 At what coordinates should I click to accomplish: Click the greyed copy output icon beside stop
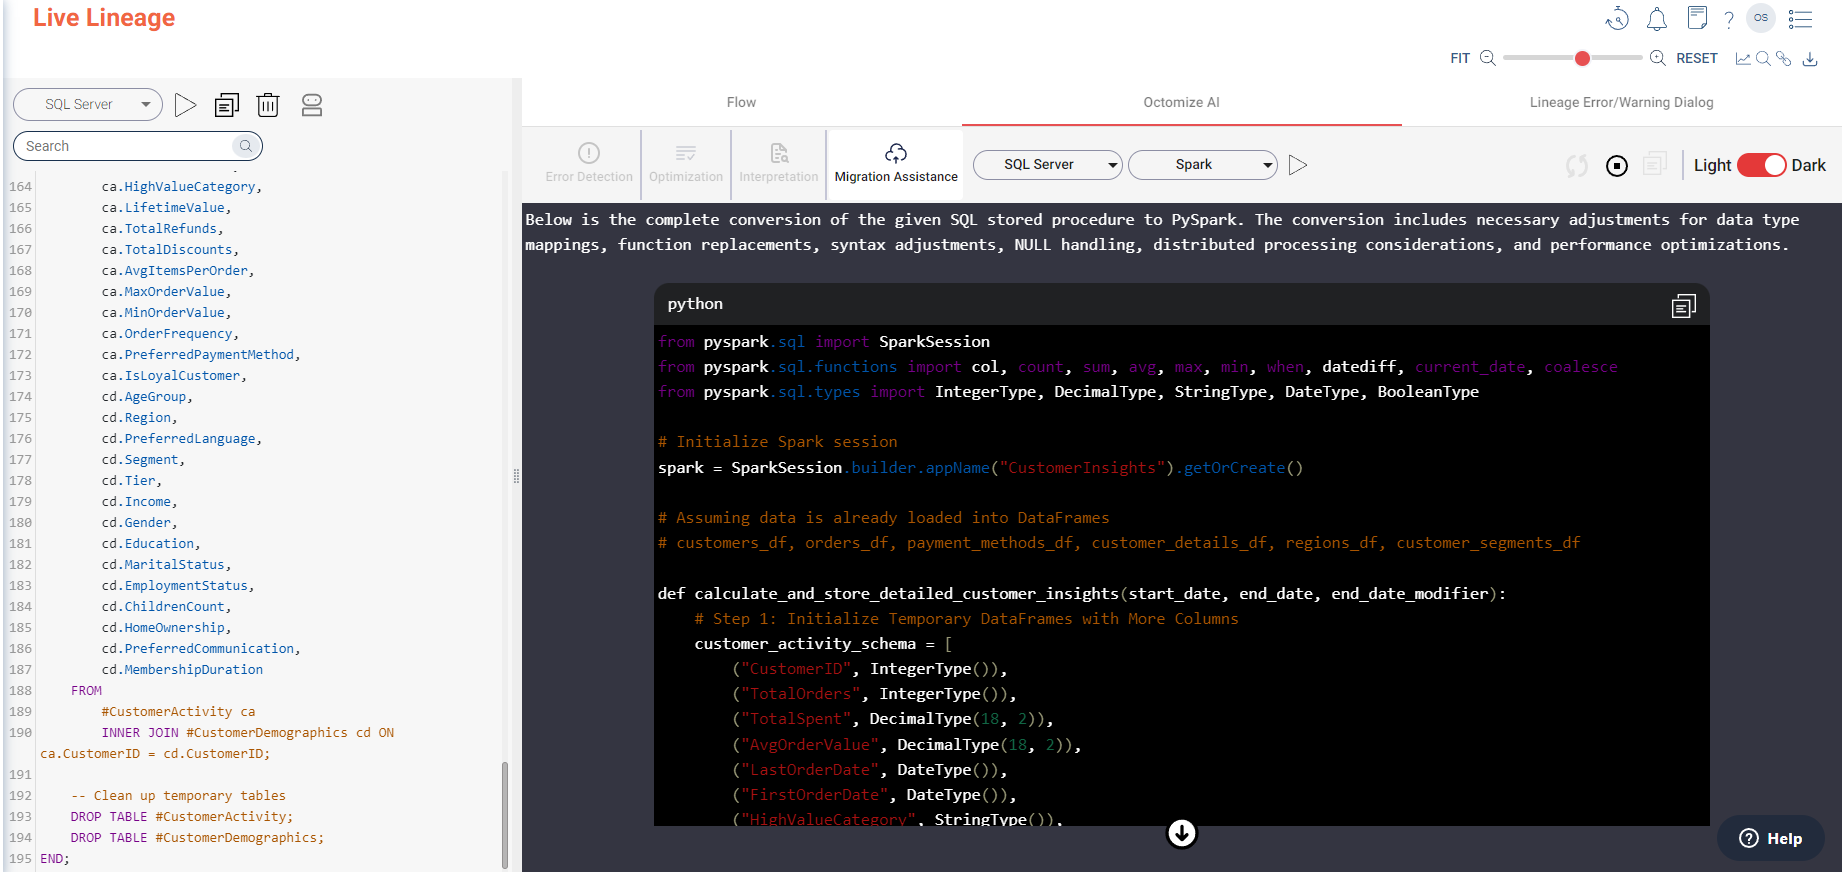(1656, 164)
